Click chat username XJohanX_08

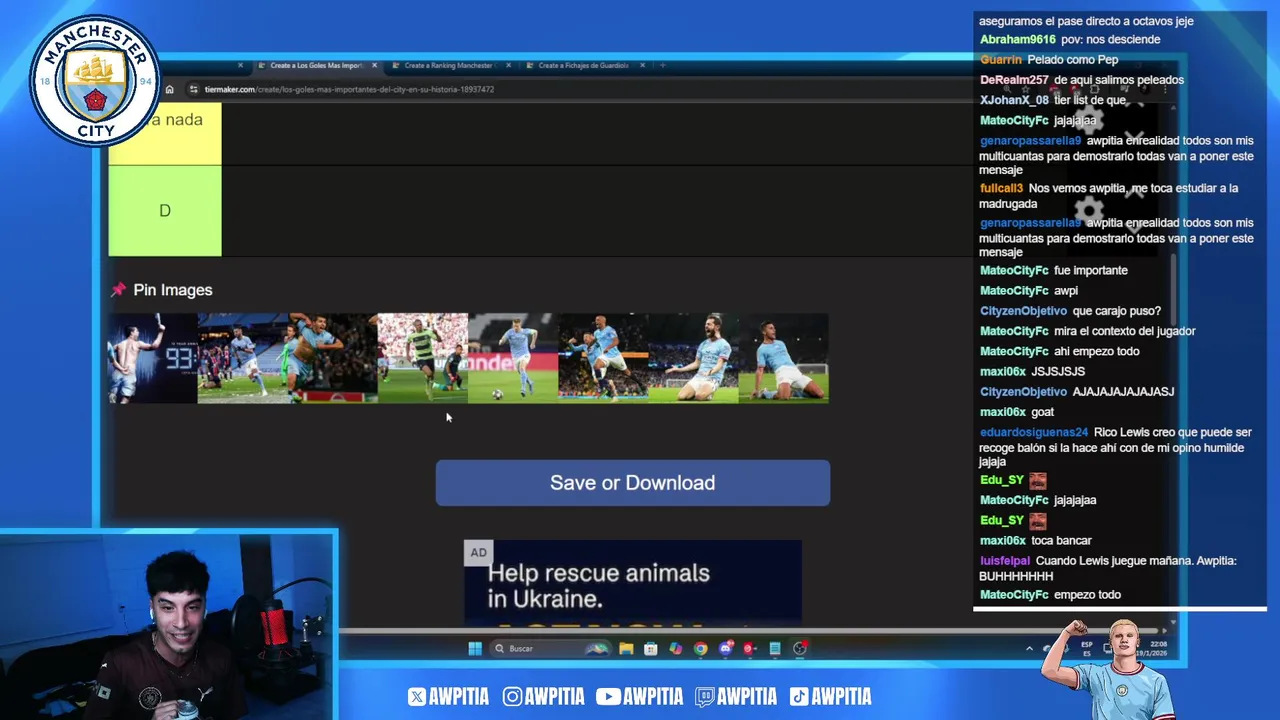coord(1014,100)
